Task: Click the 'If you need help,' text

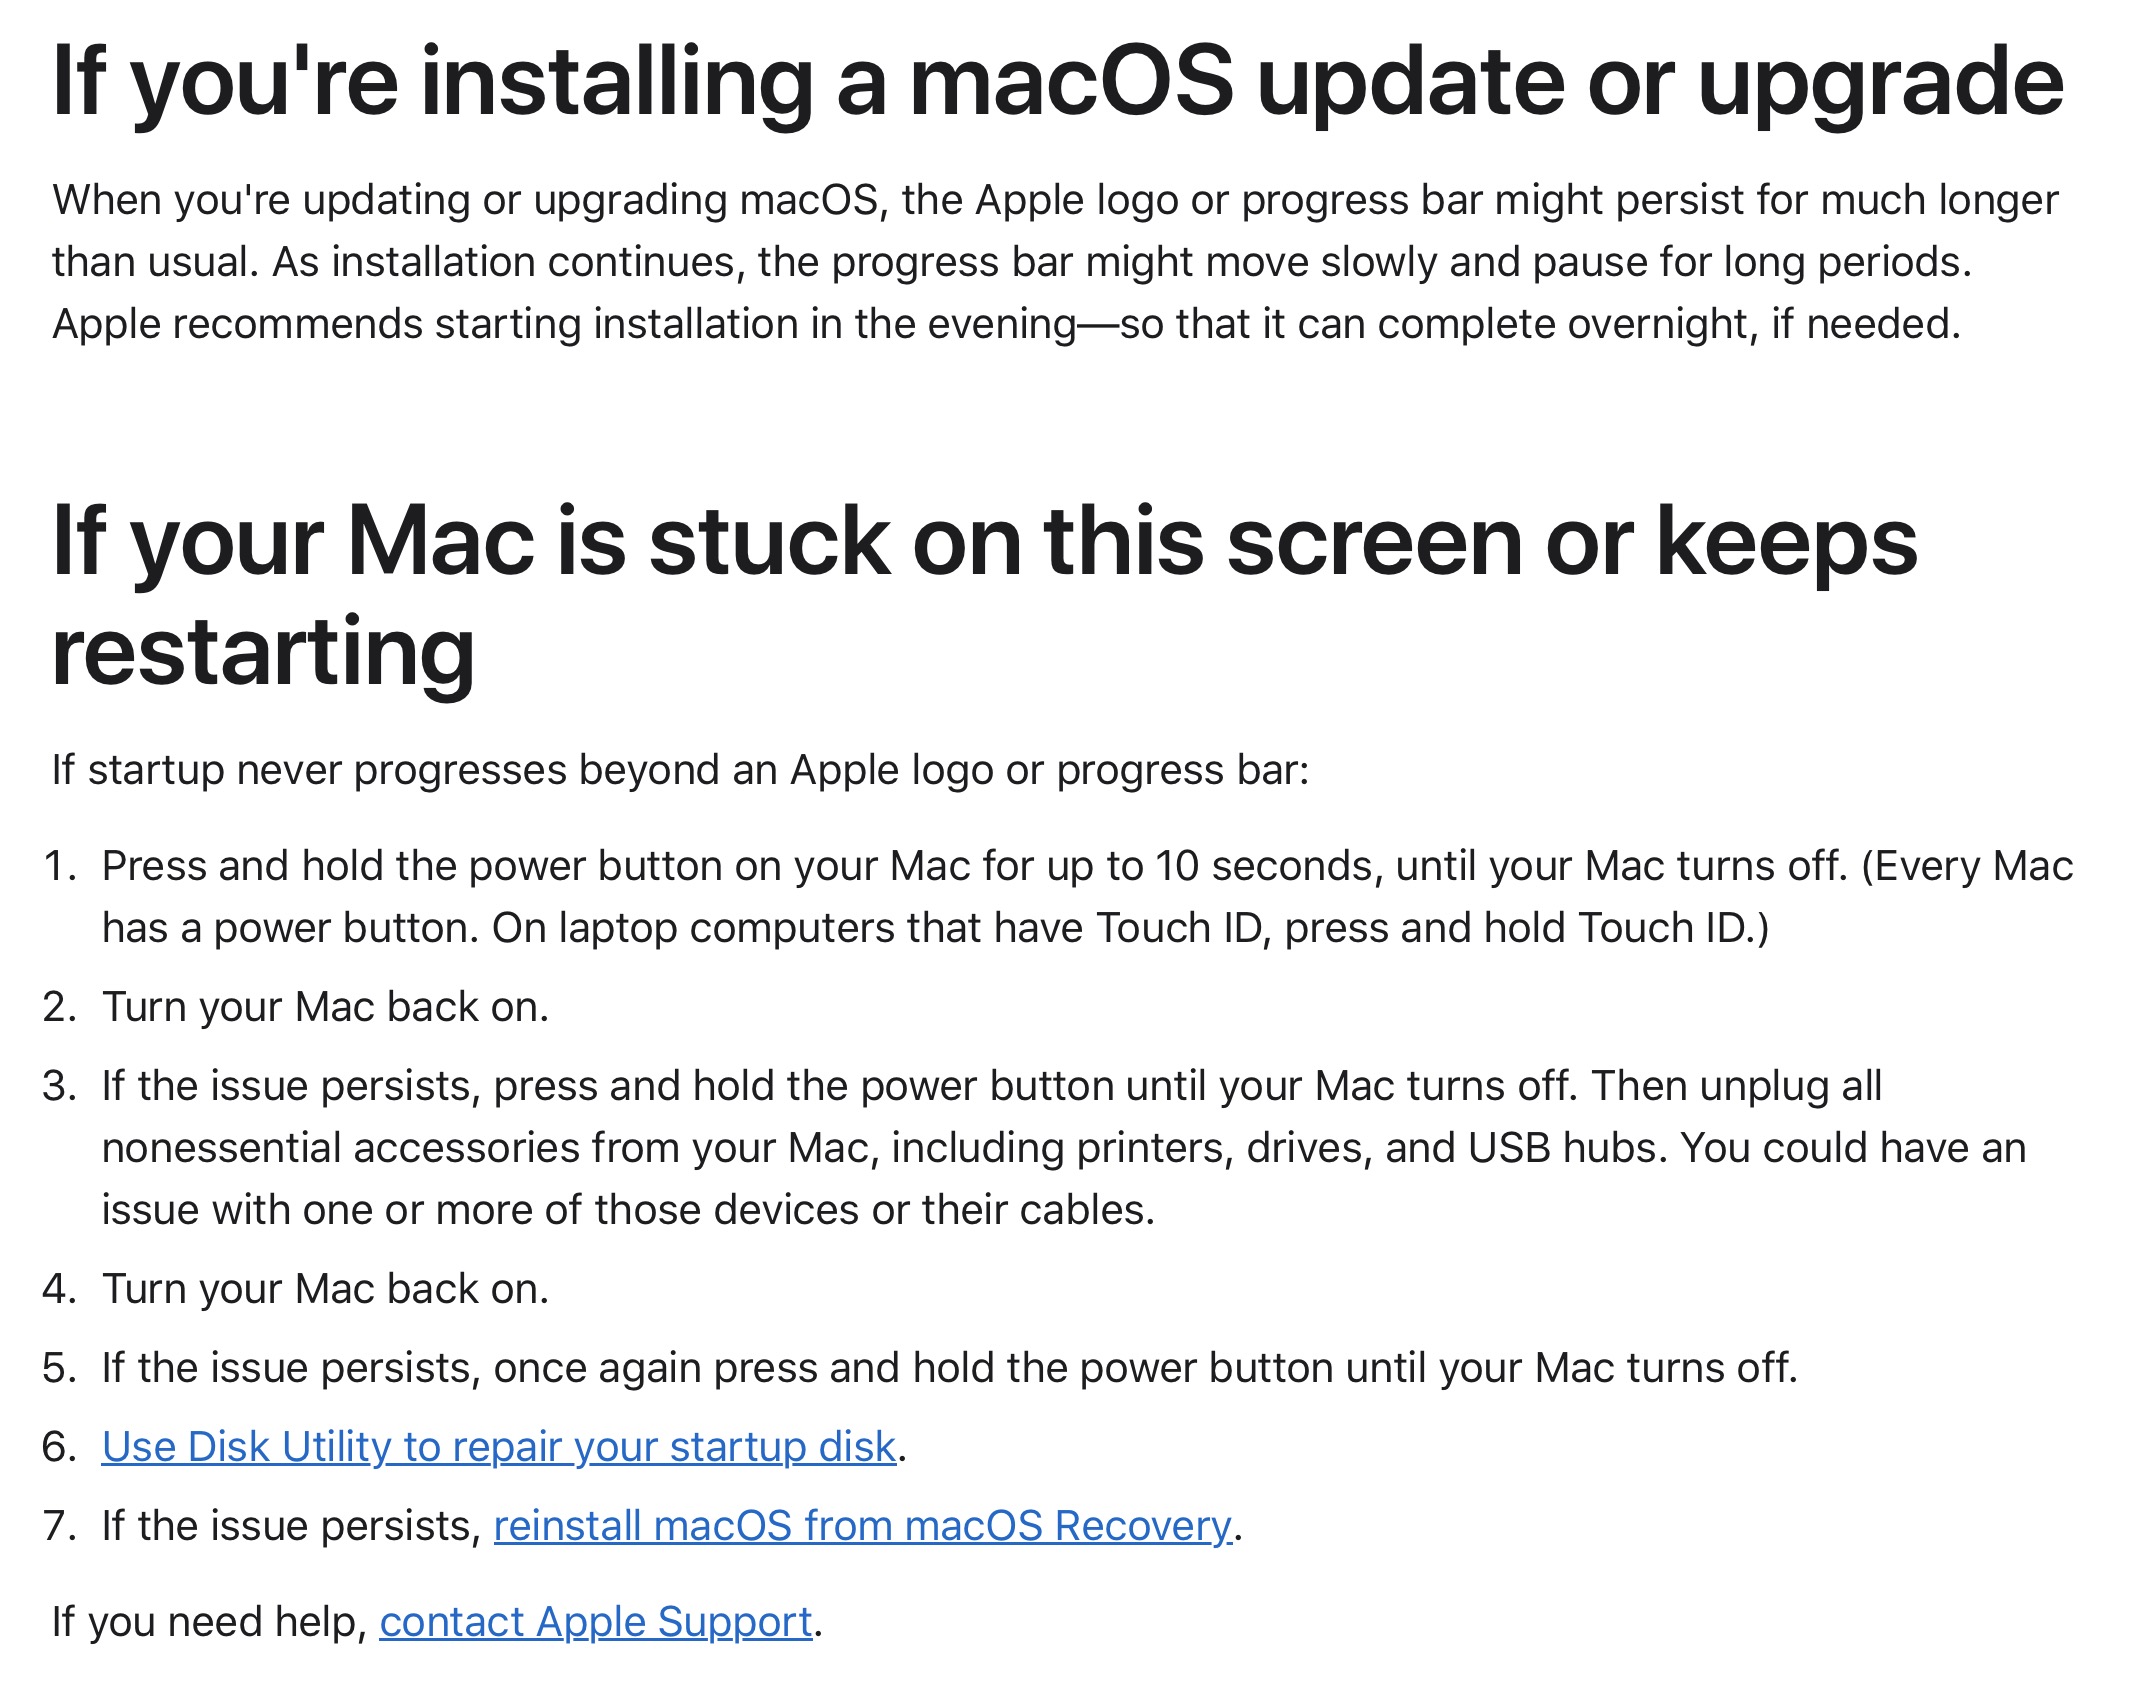Action: [x=210, y=1622]
